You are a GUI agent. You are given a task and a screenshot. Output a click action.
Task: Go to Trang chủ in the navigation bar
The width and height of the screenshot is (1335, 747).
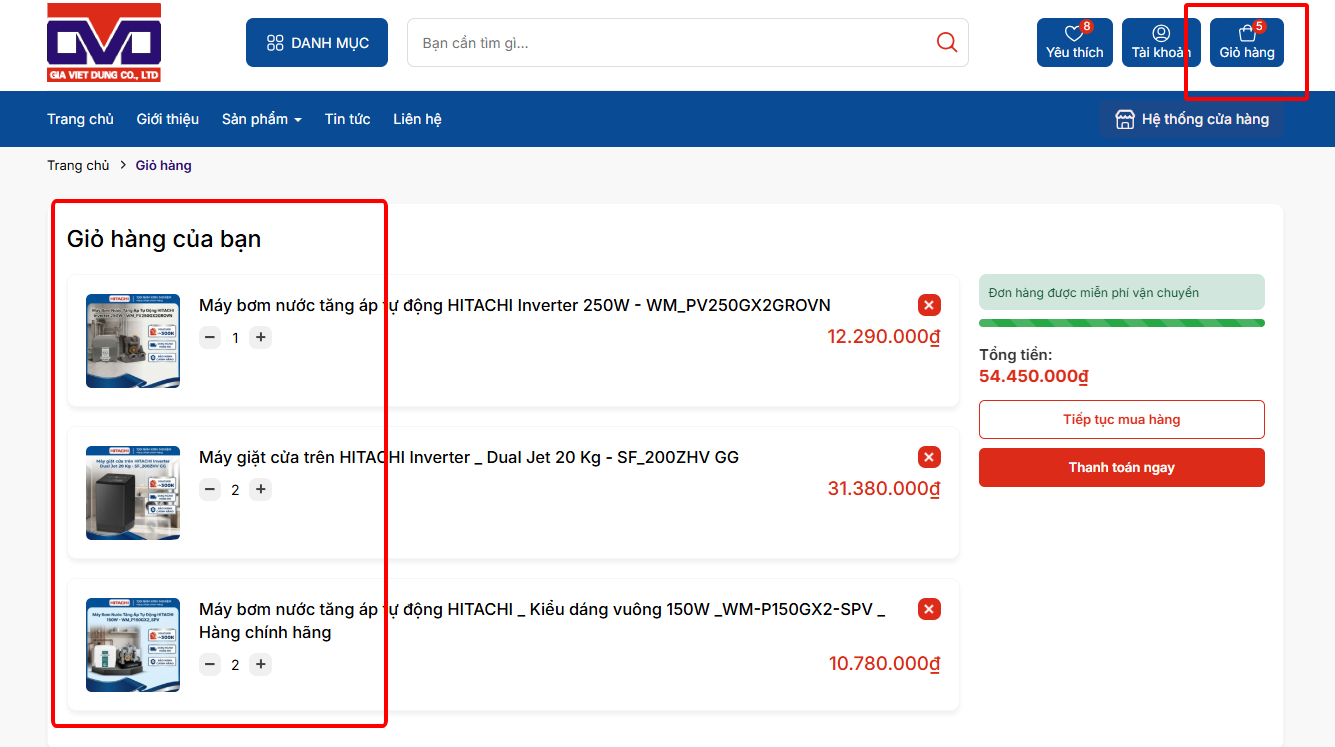point(80,119)
